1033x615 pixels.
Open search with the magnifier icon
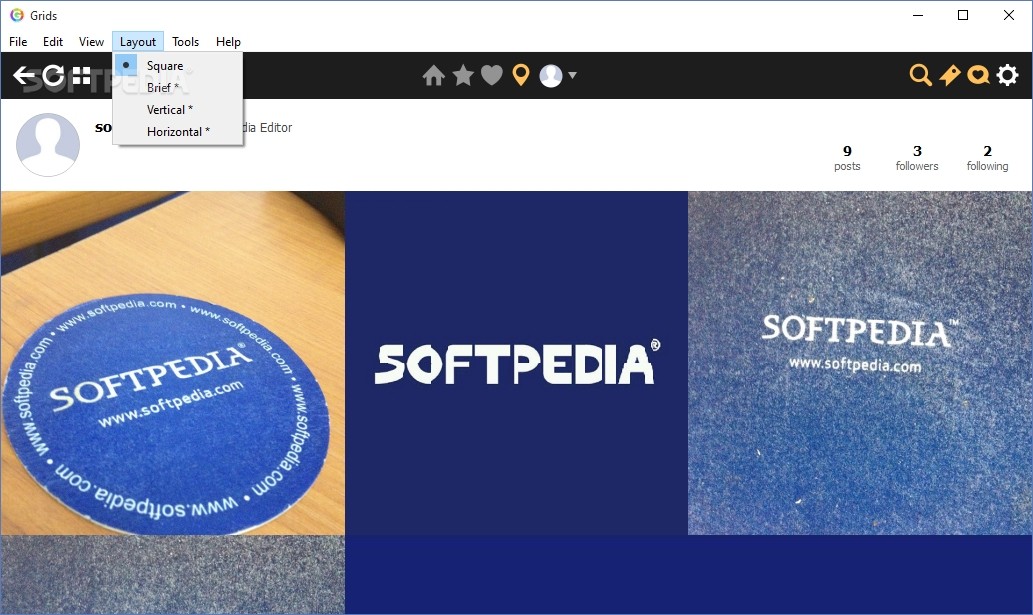click(920, 75)
